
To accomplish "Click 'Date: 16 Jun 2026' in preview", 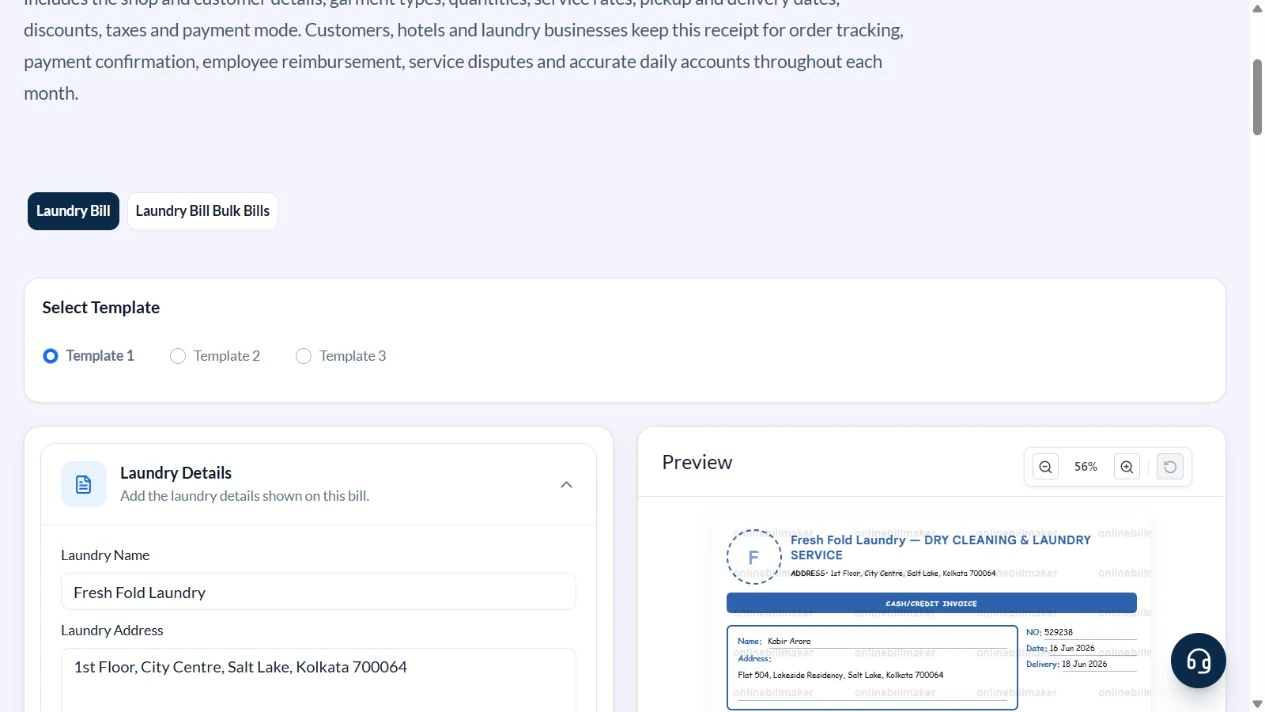I will (x=1060, y=648).
